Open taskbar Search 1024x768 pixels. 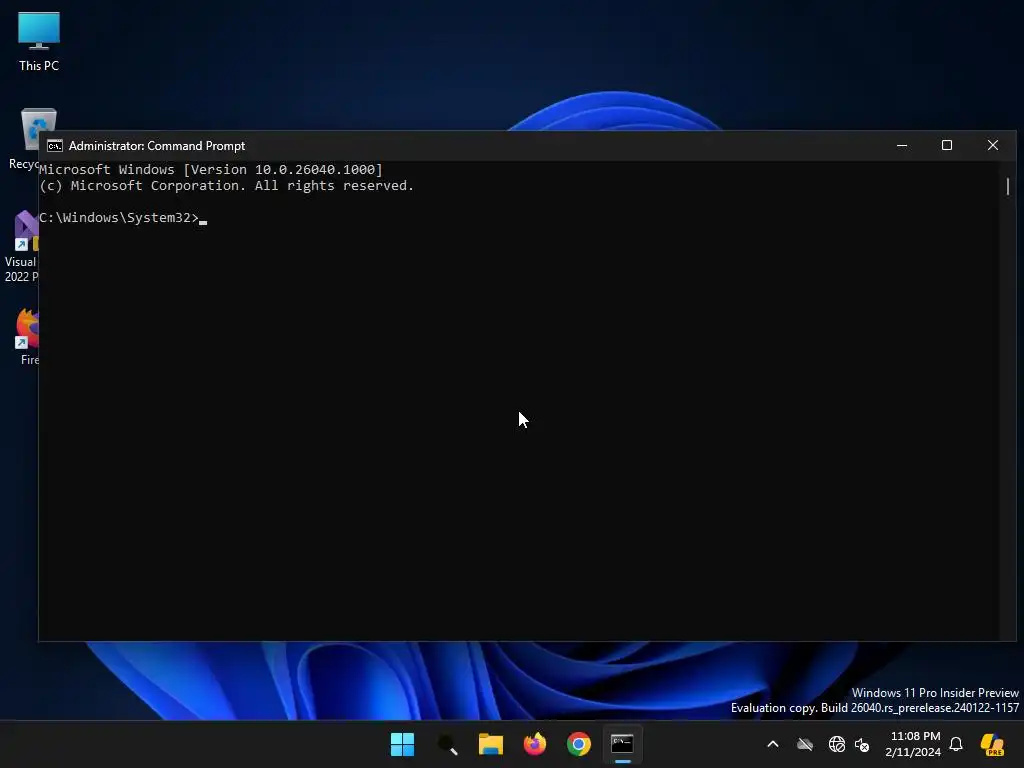coord(447,744)
